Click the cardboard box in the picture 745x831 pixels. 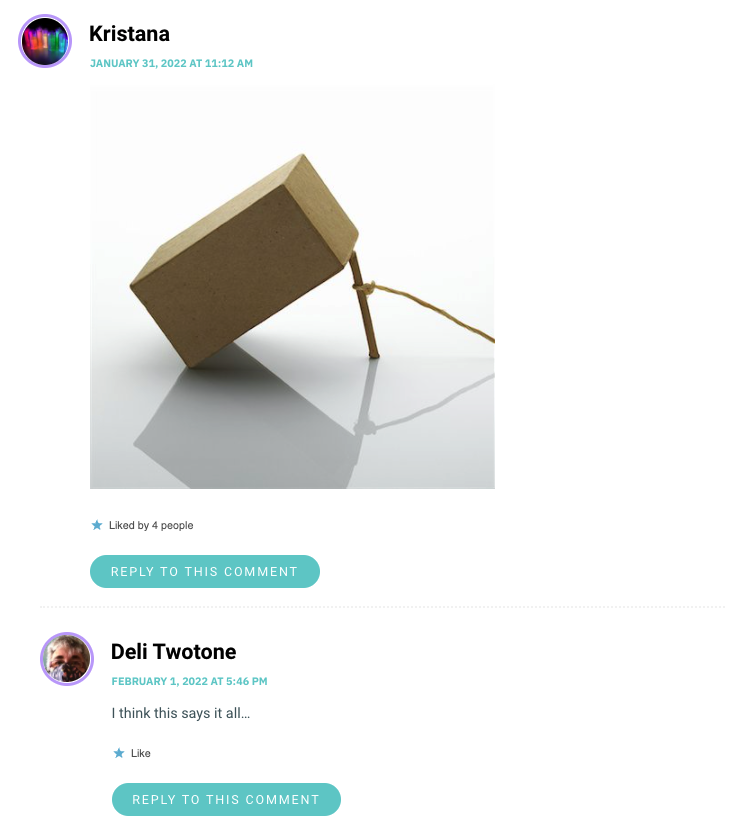(244, 261)
